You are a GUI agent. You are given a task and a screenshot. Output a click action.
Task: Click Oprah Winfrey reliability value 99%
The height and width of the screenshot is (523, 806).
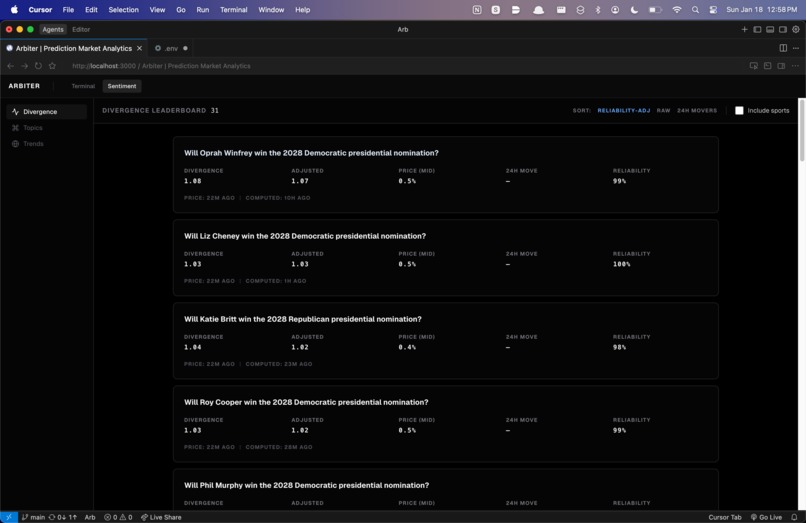pyautogui.click(x=619, y=181)
